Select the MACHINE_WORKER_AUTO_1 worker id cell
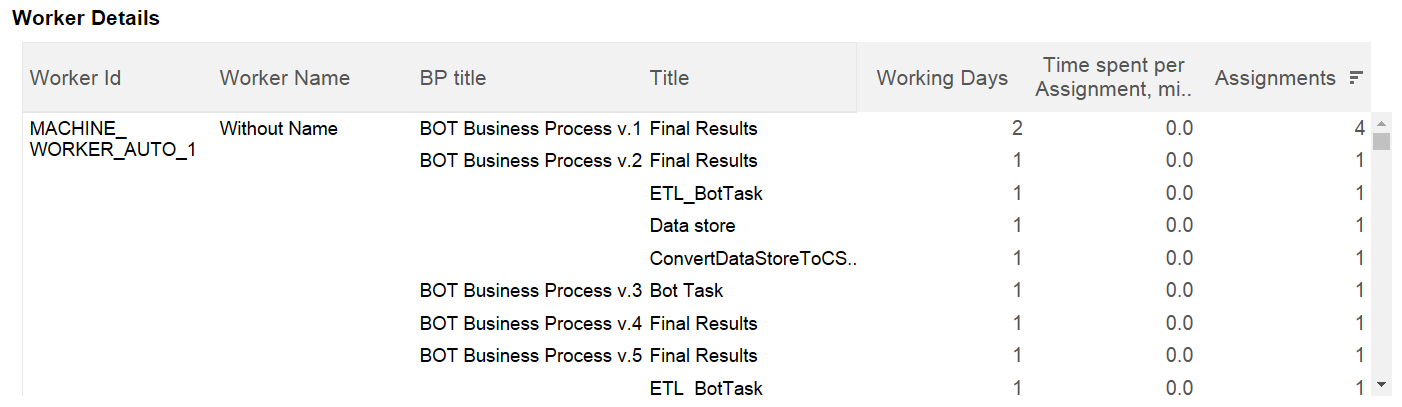The image size is (1402, 407). point(113,139)
